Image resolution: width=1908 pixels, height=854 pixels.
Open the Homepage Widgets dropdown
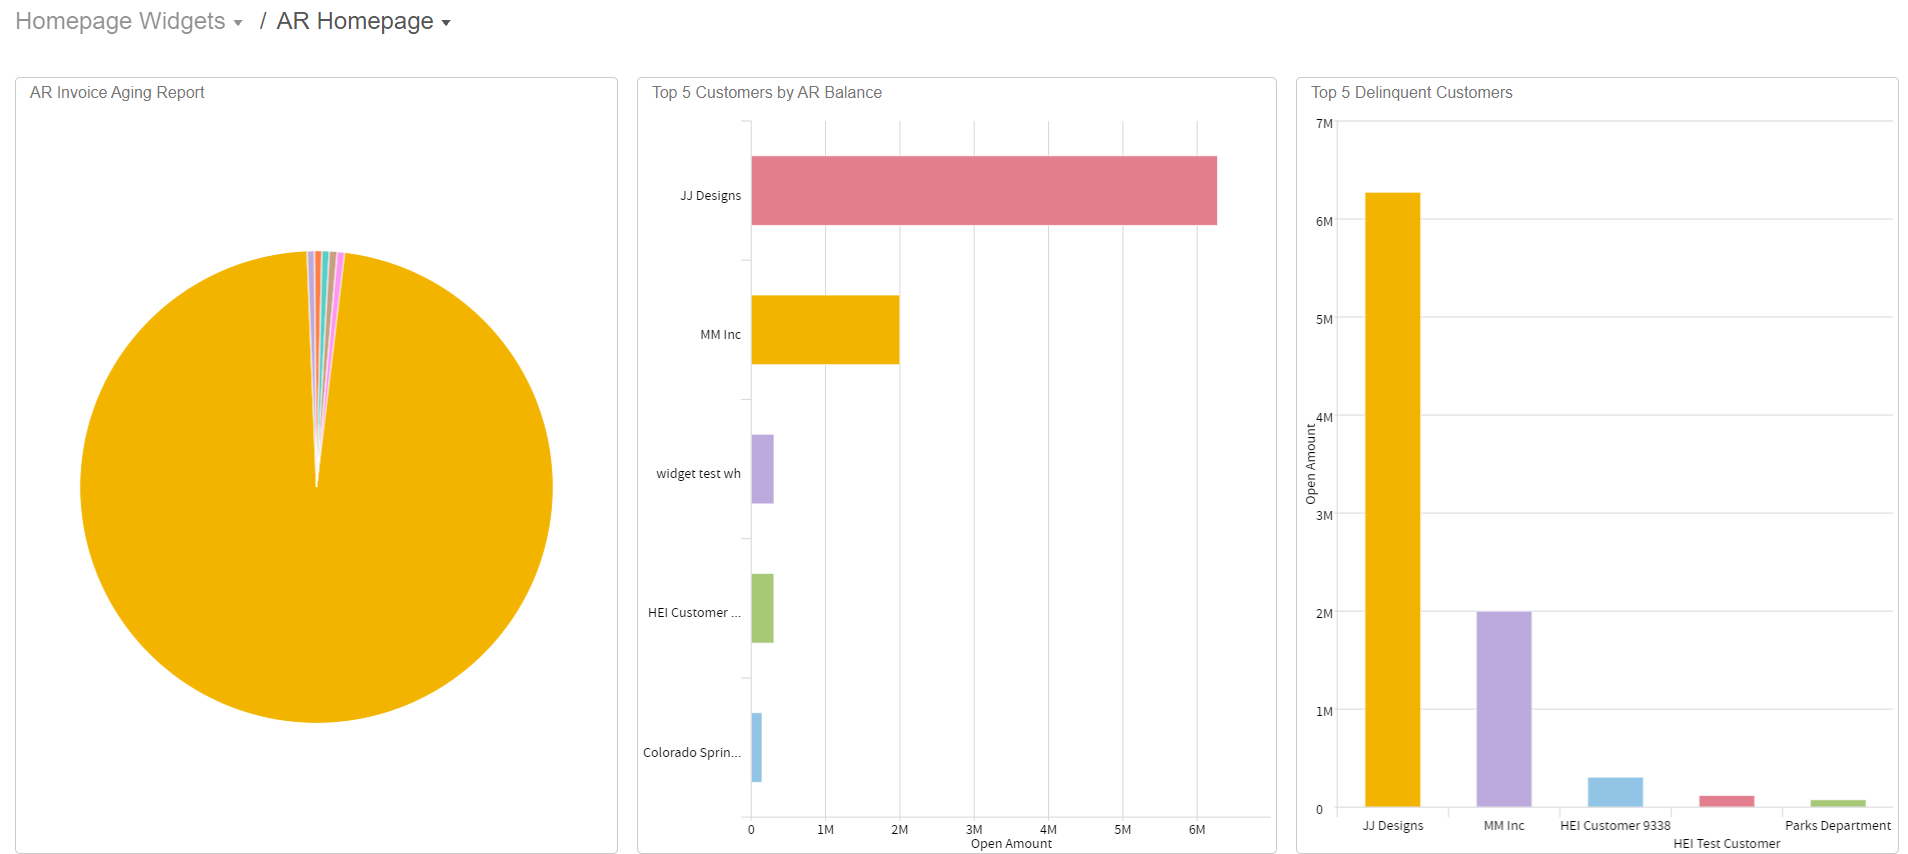(x=128, y=22)
